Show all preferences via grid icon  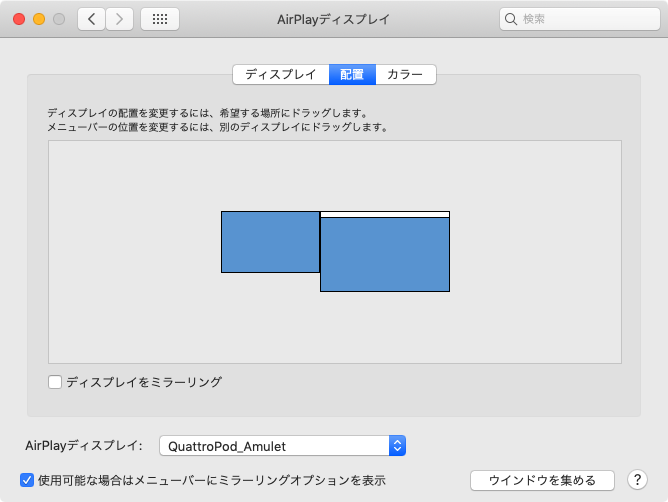tap(160, 19)
